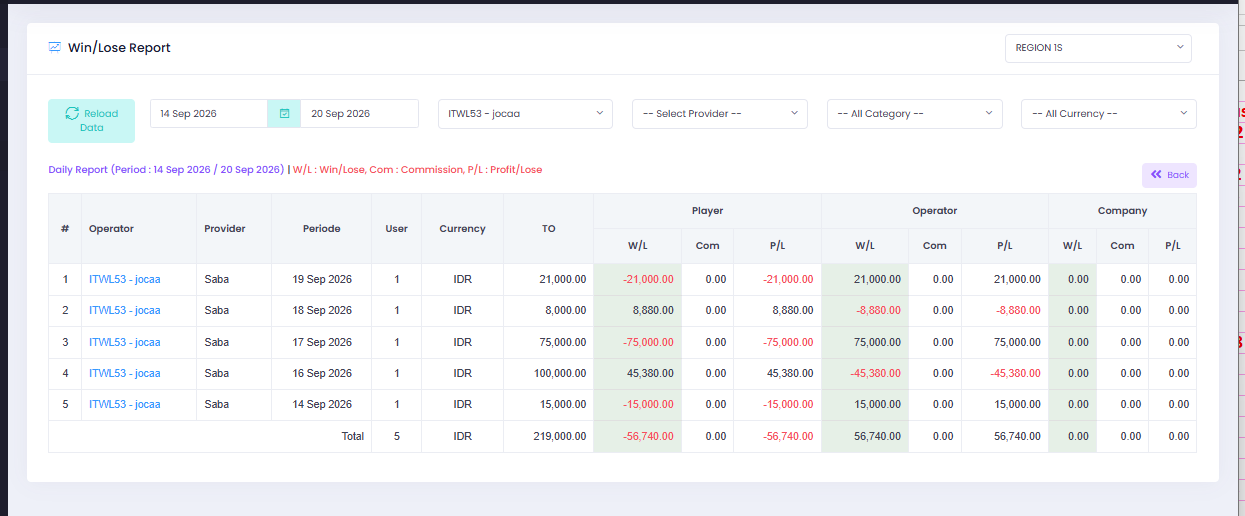
Task: Open ITWL53 - jocaa link for 18 Sep 2026
Action: [x=124, y=311]
